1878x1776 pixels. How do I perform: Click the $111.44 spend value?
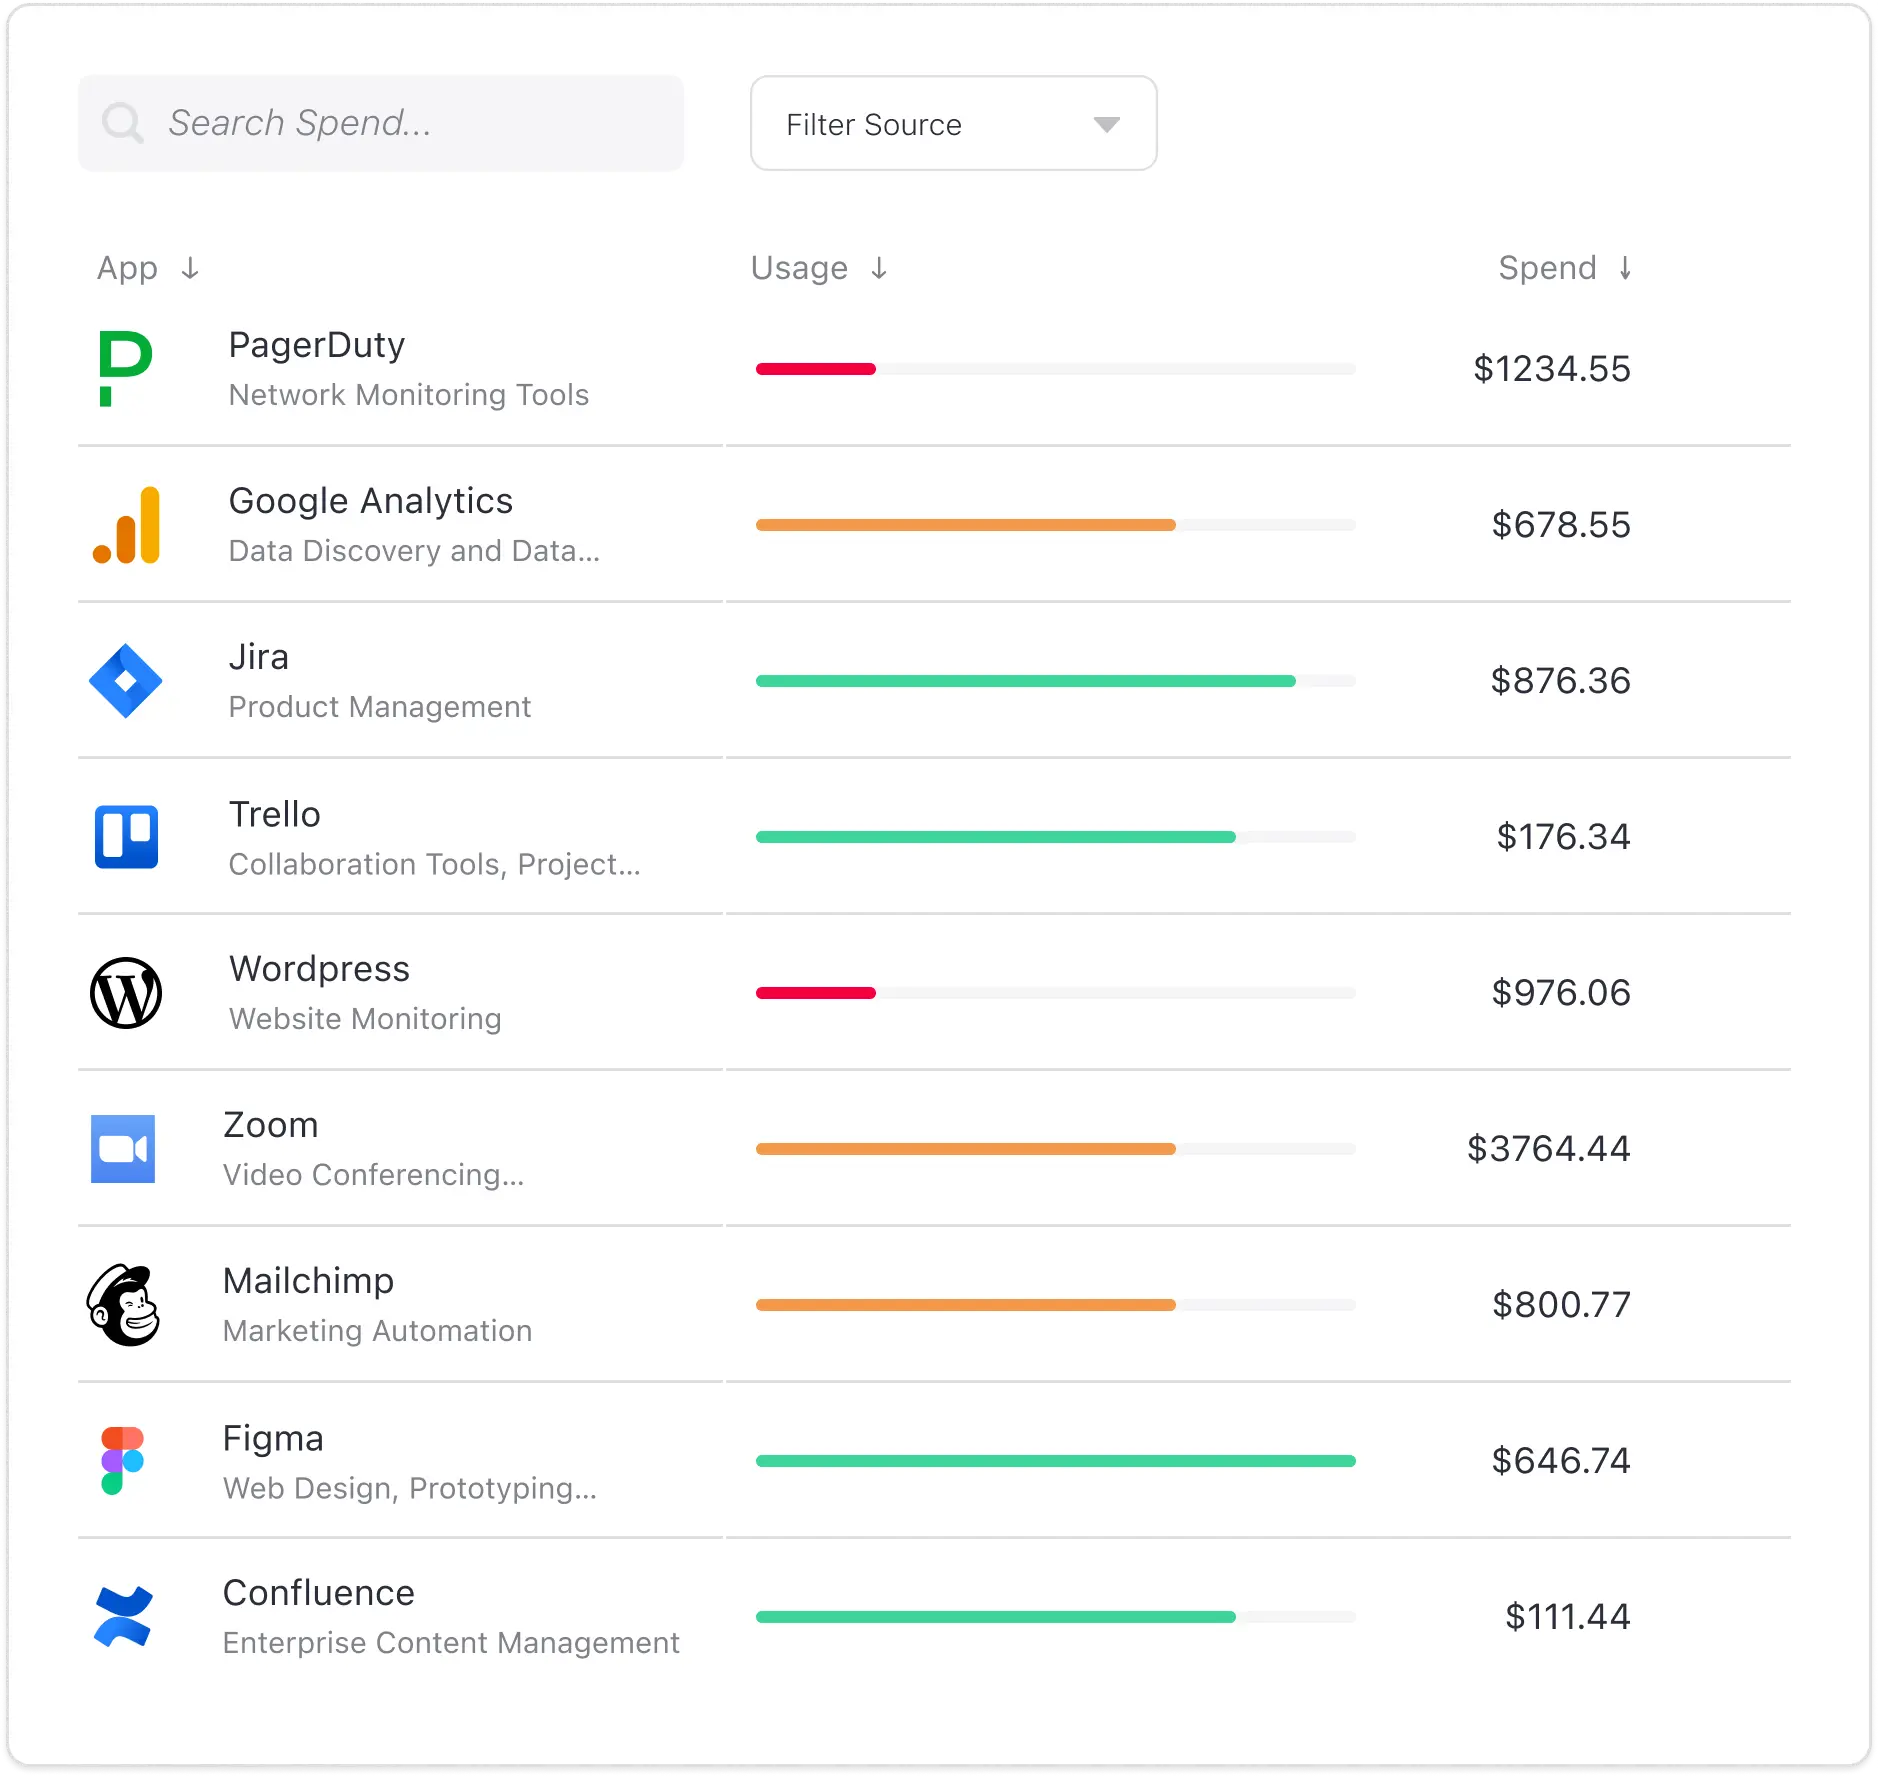tap(1568, 1617)
